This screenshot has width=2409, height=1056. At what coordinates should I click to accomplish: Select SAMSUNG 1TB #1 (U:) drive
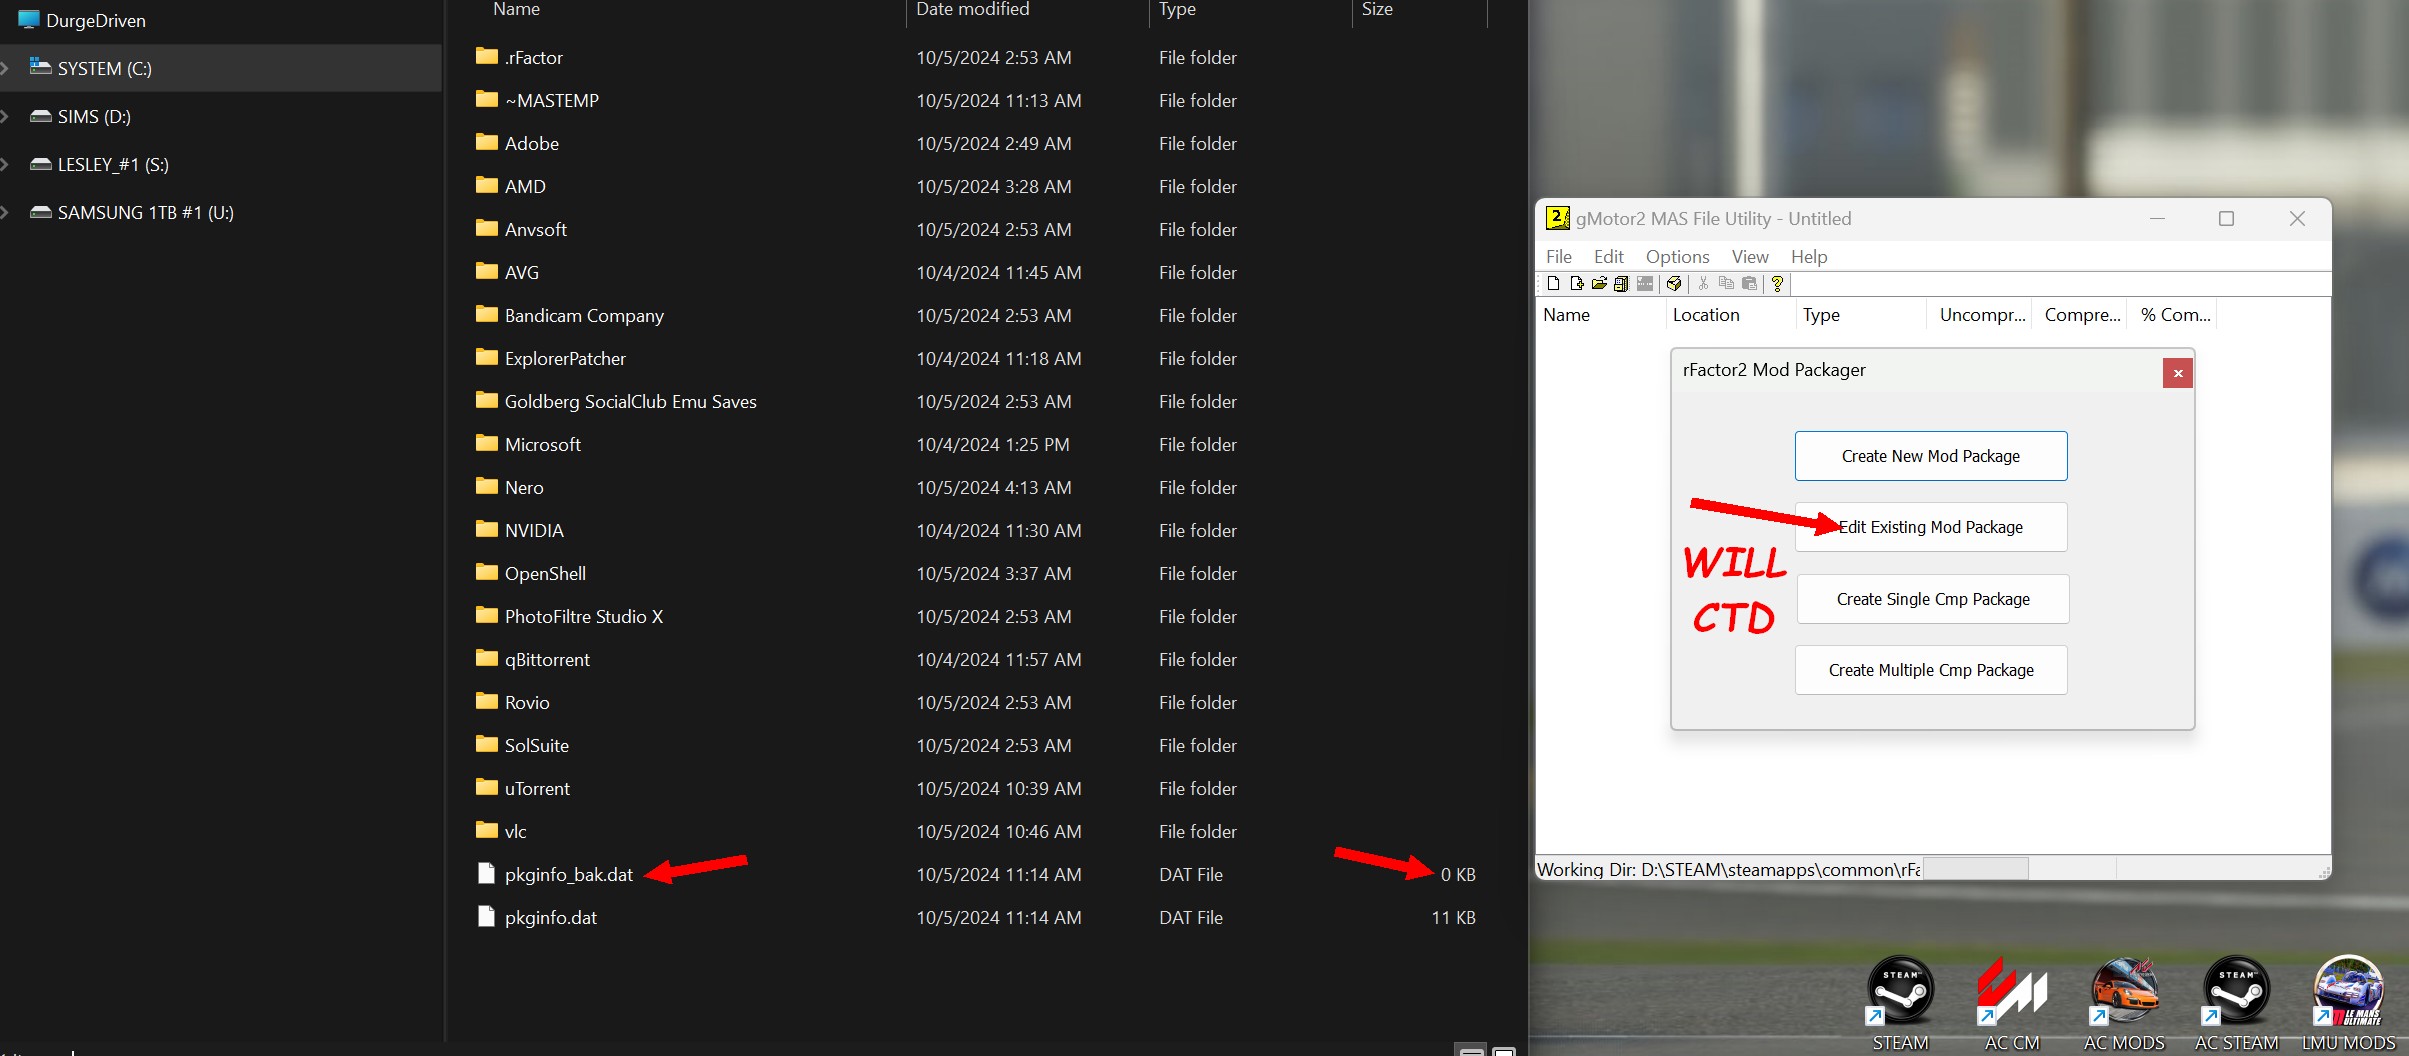tap(221, 212)
